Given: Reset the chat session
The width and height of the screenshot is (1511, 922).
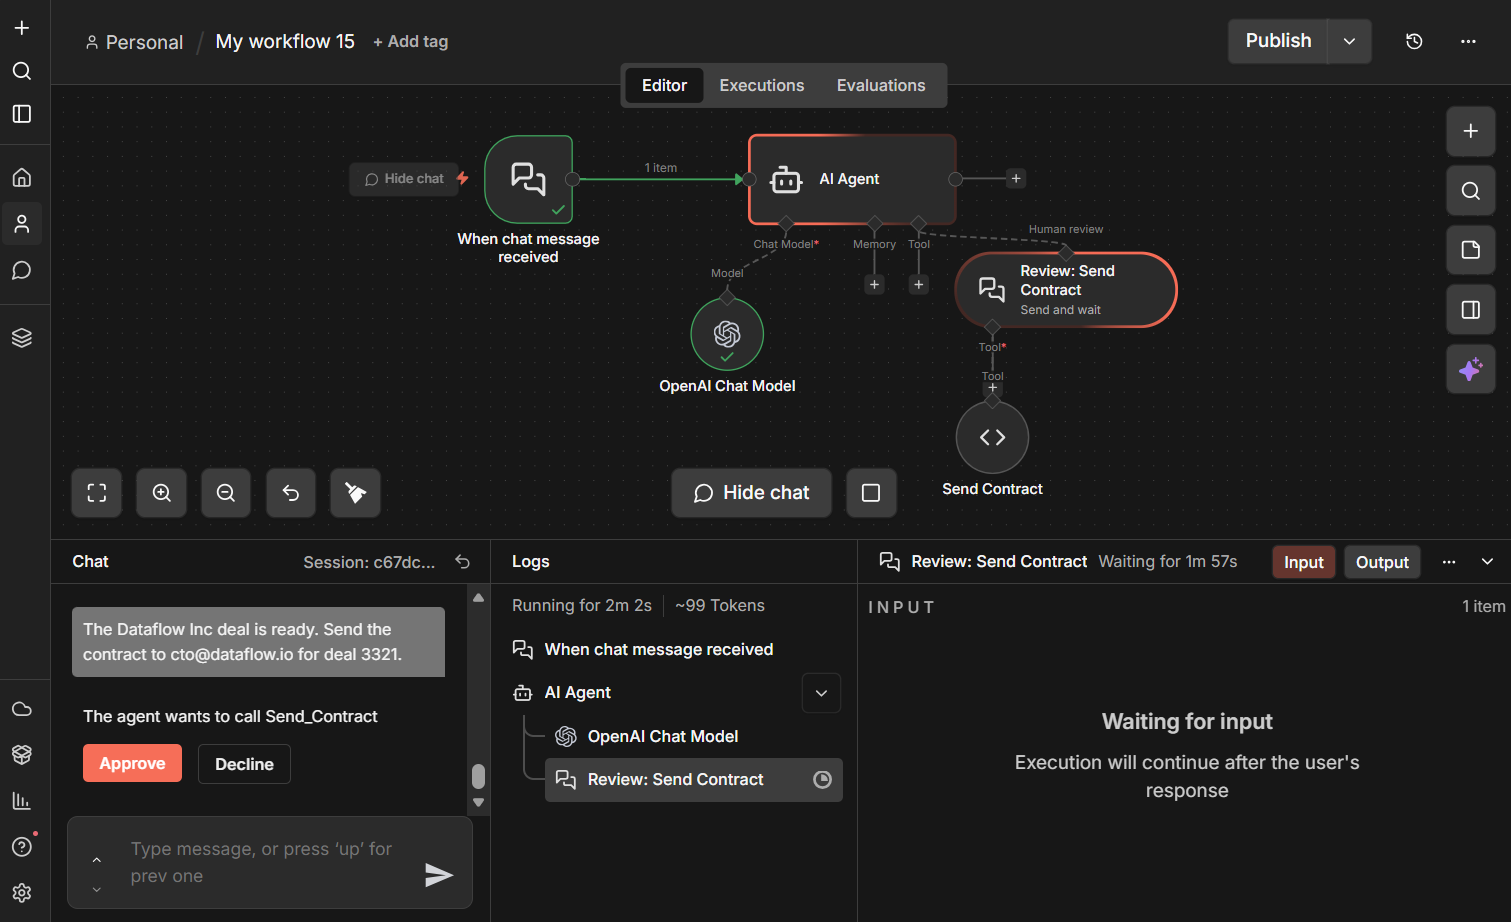Looking at the screenshot, I should pyautogui.click(x=462, y=562).
